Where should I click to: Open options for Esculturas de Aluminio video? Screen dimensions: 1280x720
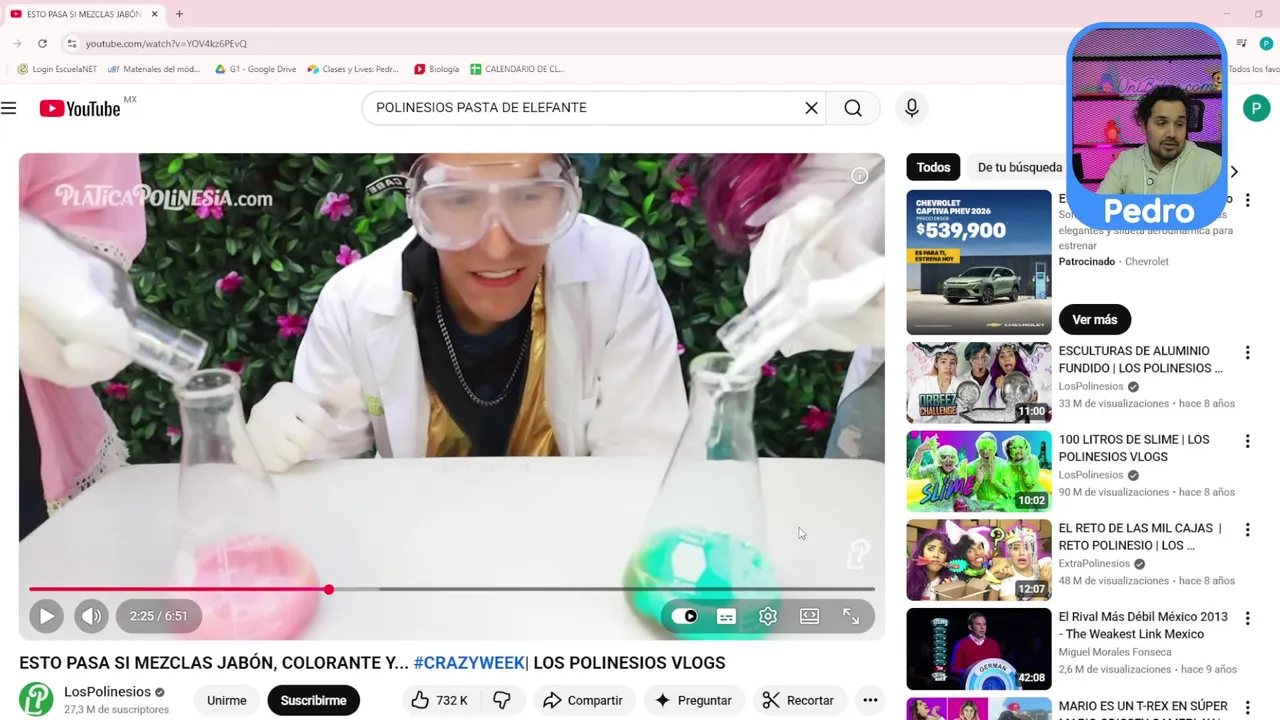point(1247,353)
